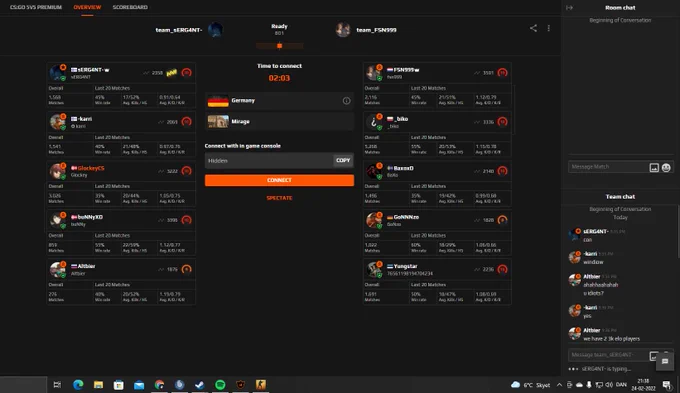Screen dimensions: 680x393
Task: Click GoNNNzo skill level badge
Action: tap(503, 220)
